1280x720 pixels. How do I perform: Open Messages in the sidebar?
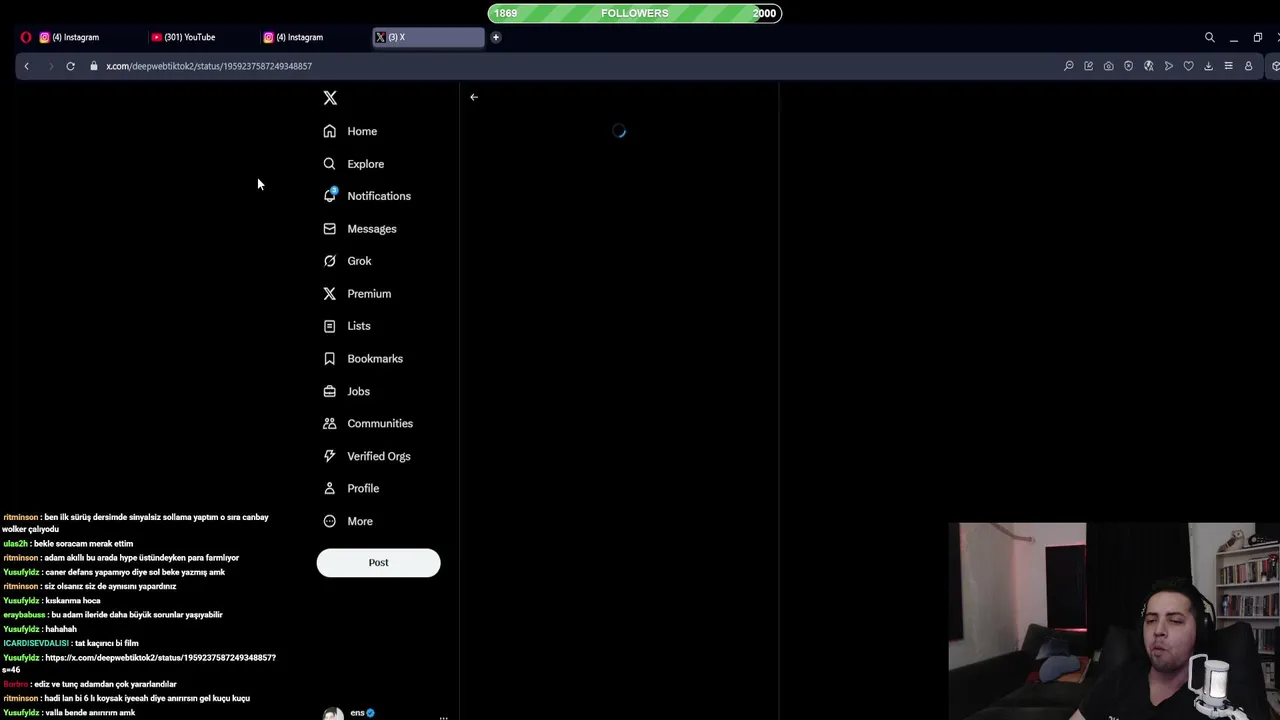[x=360, y=229]
